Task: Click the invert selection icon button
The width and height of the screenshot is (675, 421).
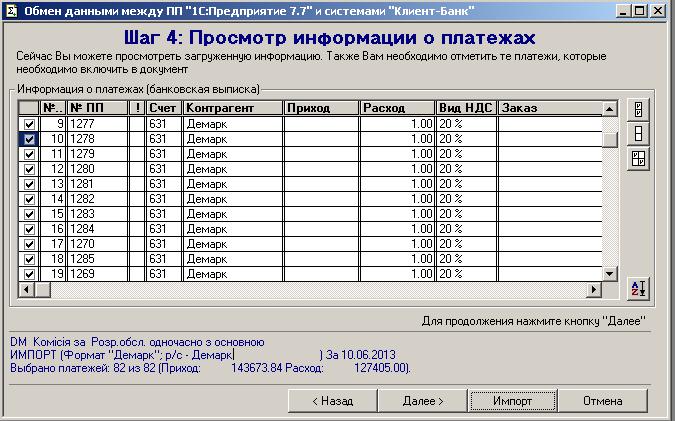Action: point(638,158)
